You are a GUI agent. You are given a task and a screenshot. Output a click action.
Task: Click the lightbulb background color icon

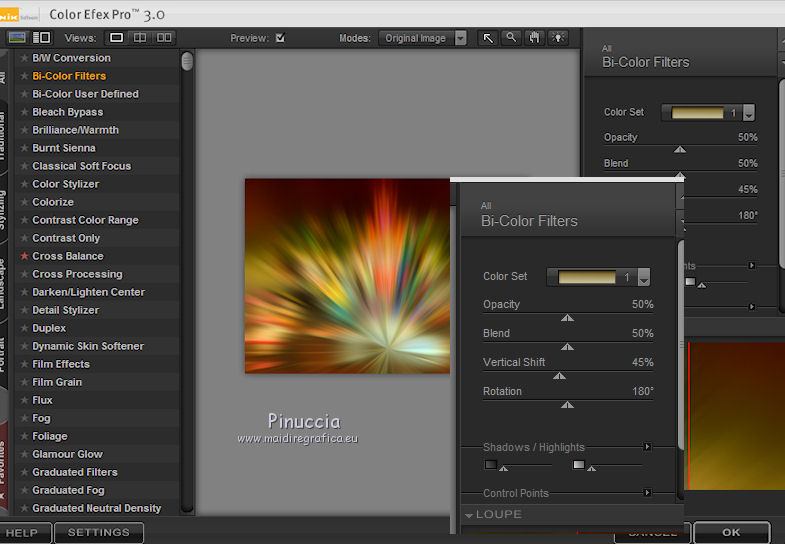click(557, 38)
